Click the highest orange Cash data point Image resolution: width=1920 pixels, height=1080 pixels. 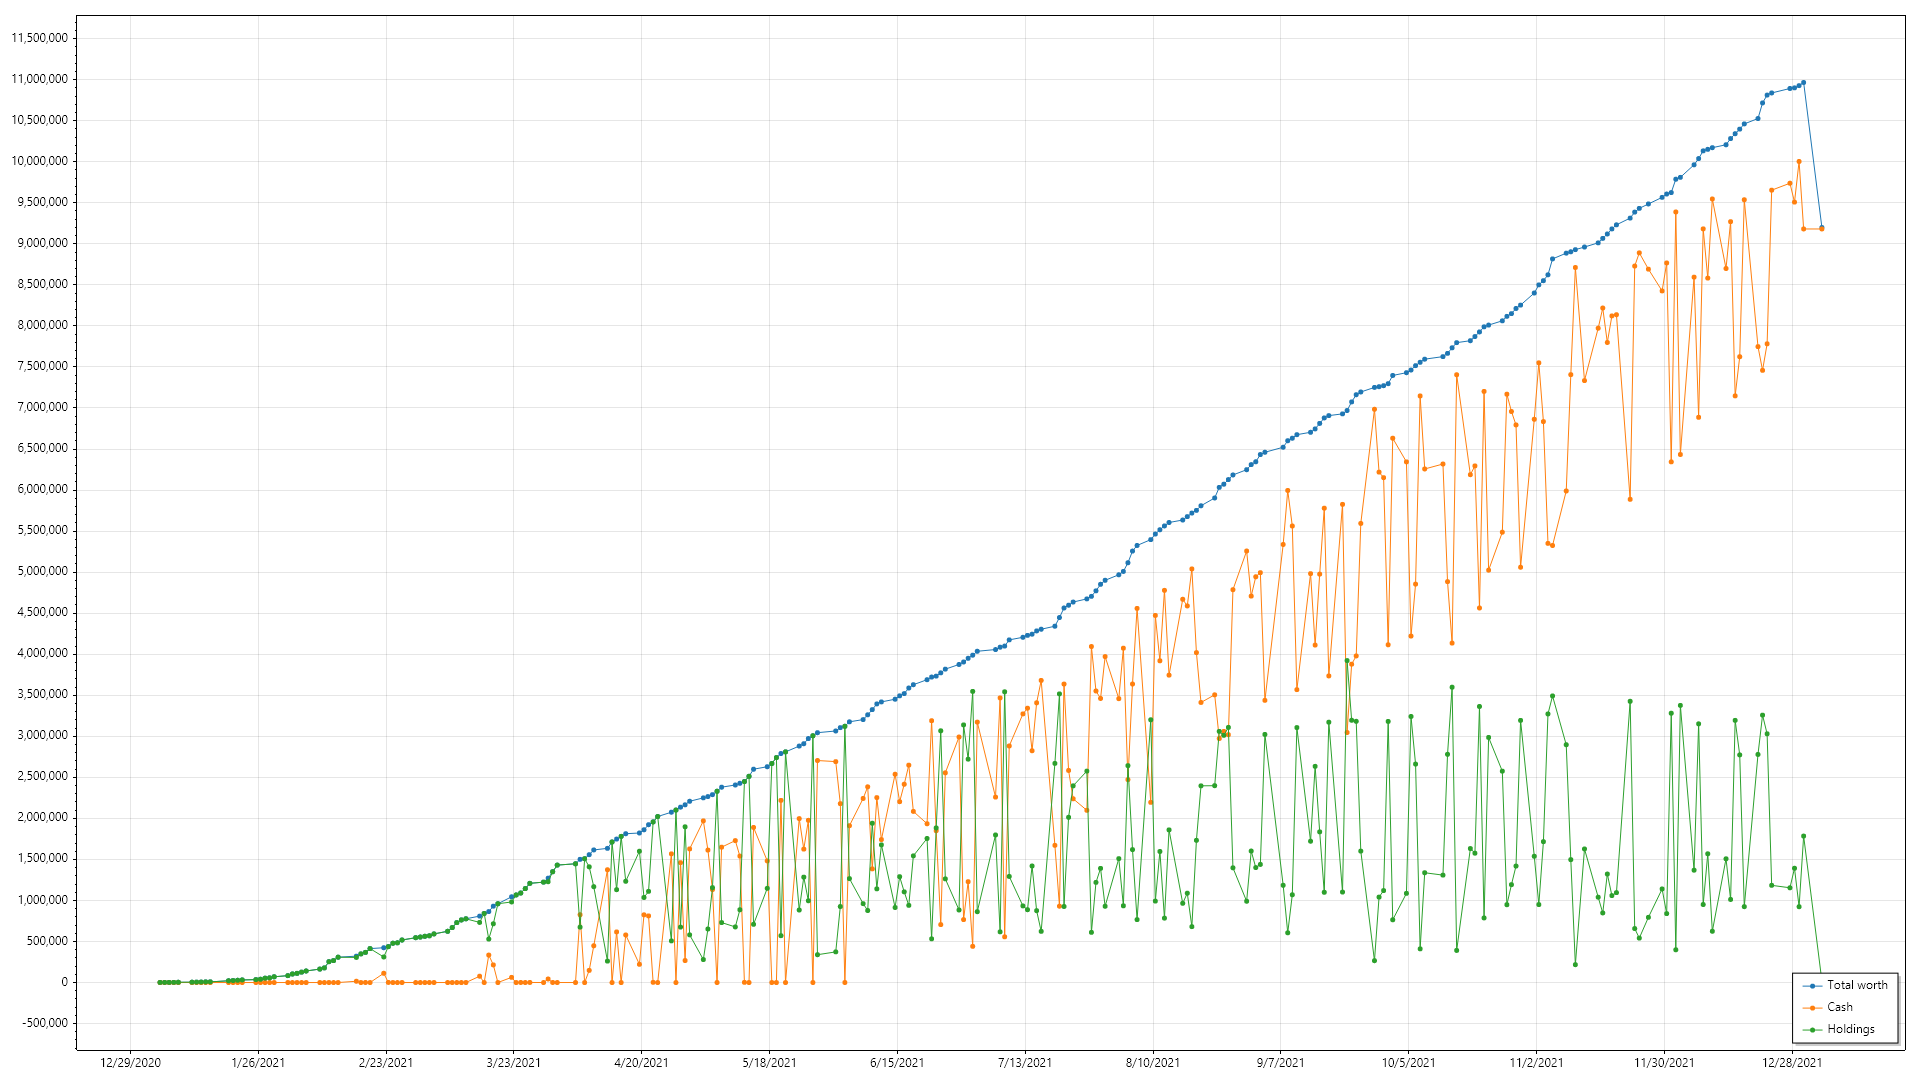(x=1798, y=161)
